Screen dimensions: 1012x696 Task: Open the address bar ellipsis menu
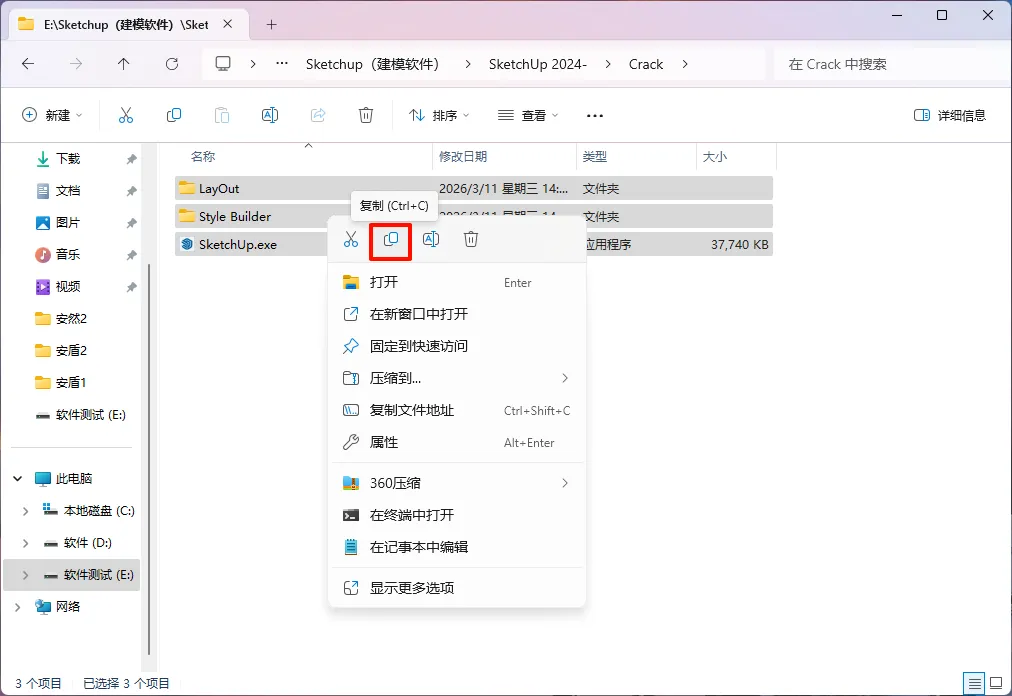tap(282, 63)
